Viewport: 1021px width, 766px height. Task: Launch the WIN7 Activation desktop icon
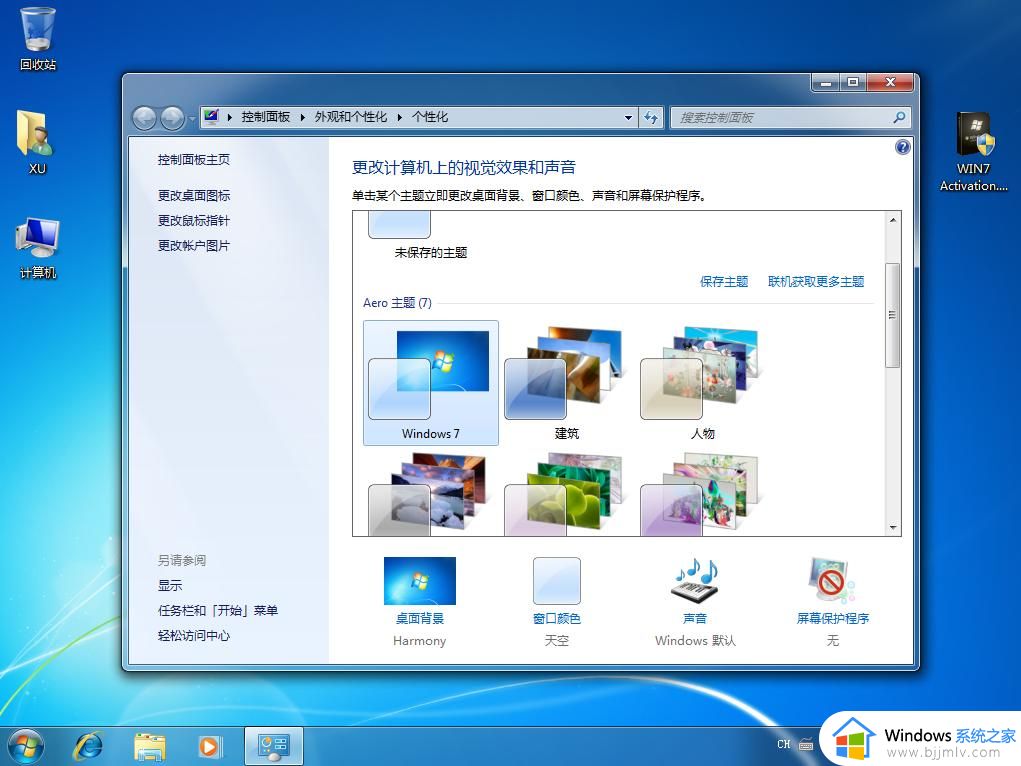973,151
